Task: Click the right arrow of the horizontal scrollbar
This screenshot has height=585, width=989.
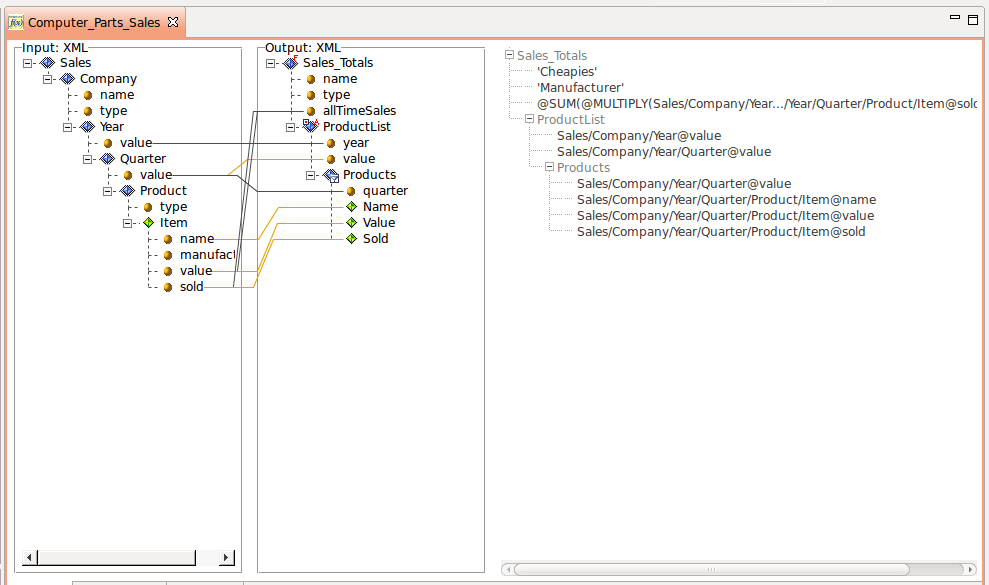Action: pos(226,557)
